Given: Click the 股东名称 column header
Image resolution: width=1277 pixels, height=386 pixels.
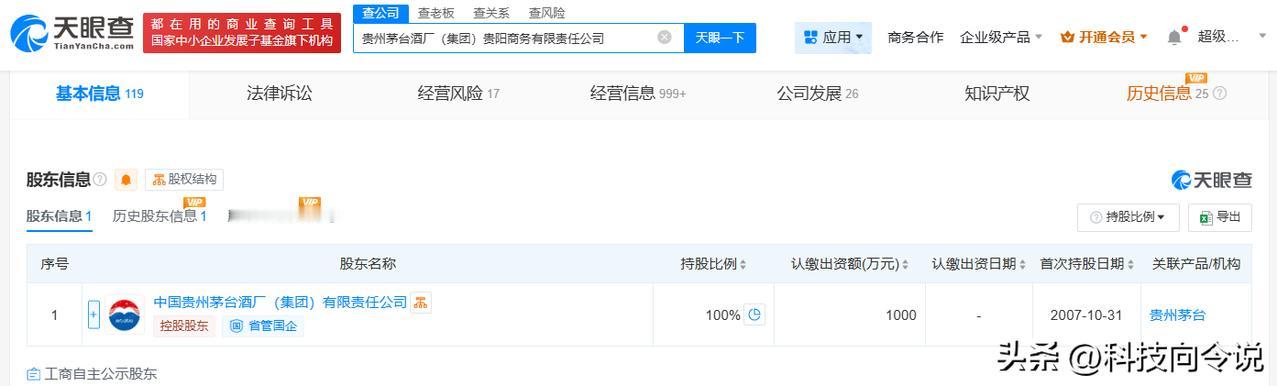Looking at the screenshot, I should click(368, 264).
